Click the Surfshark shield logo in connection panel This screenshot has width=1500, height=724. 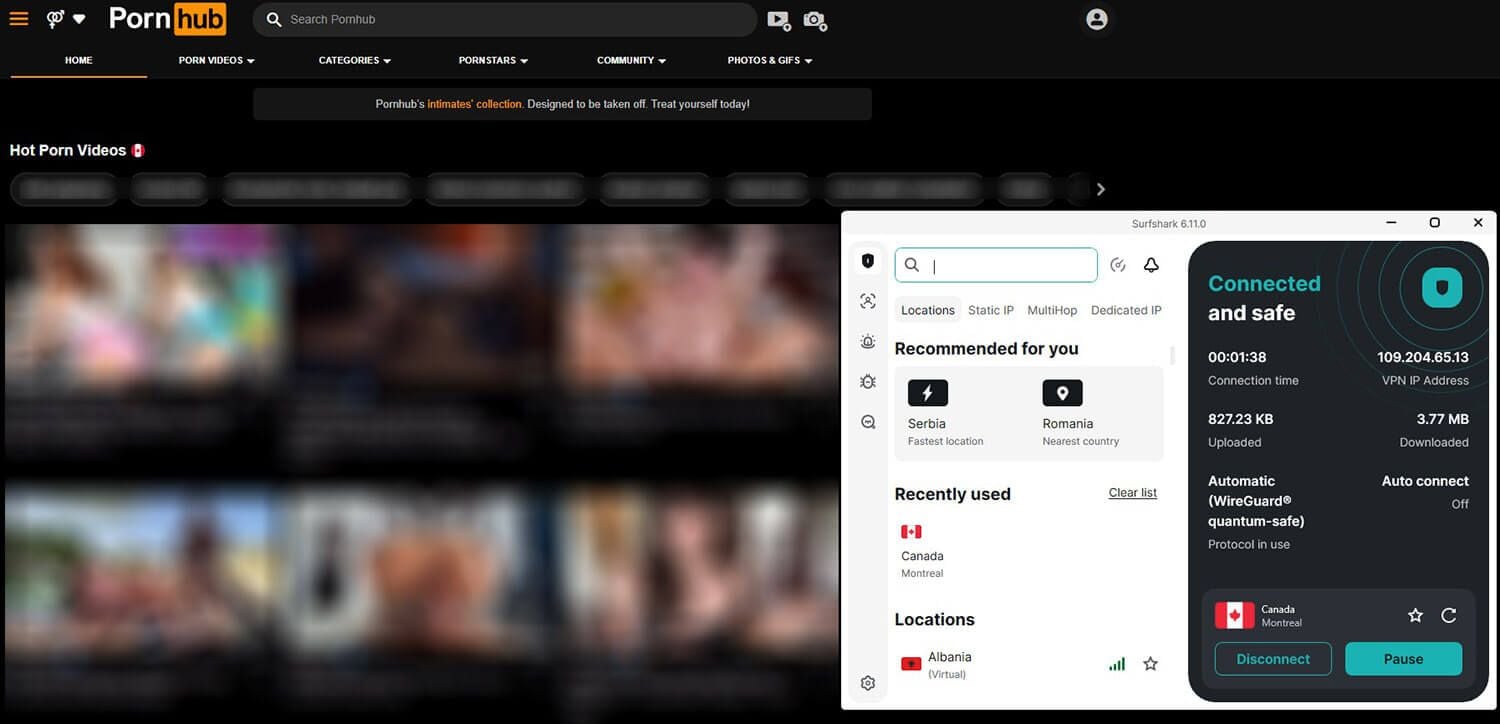click(x=1442, y=288)
